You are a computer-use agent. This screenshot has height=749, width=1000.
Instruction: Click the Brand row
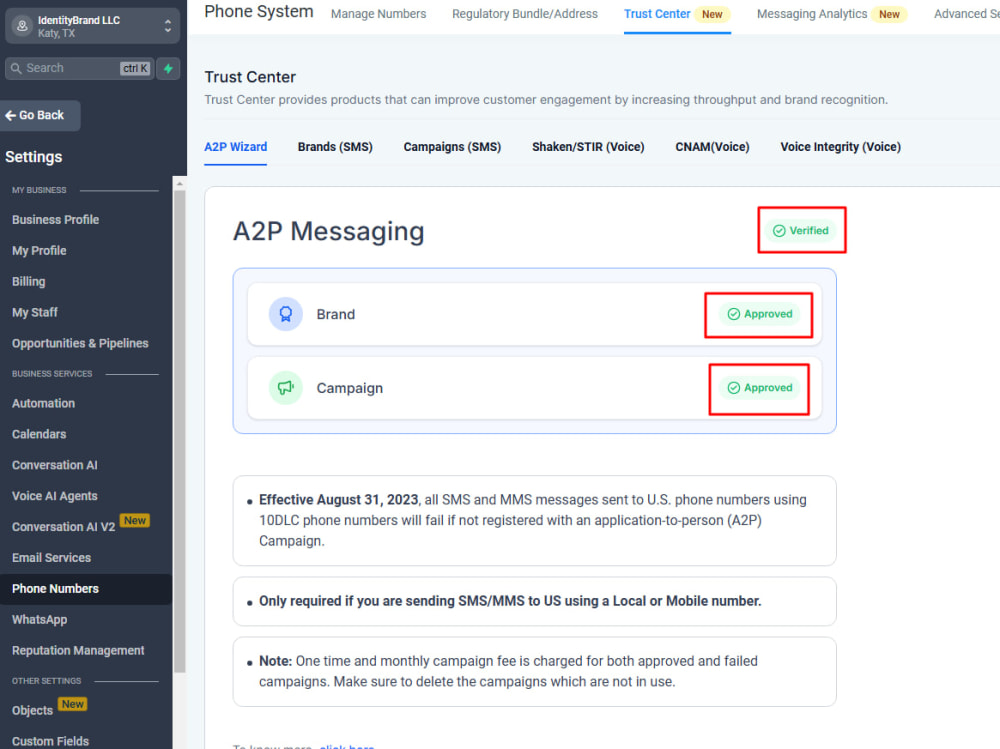click(x=534, y=314)
